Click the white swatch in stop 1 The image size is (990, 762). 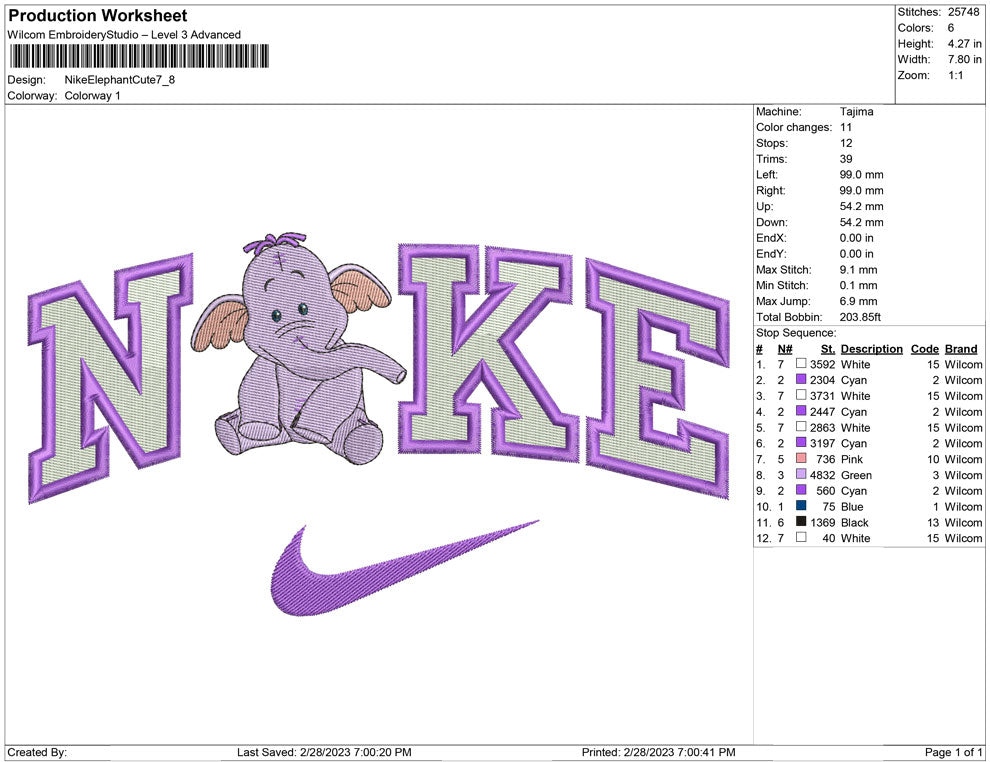(801, 364)
